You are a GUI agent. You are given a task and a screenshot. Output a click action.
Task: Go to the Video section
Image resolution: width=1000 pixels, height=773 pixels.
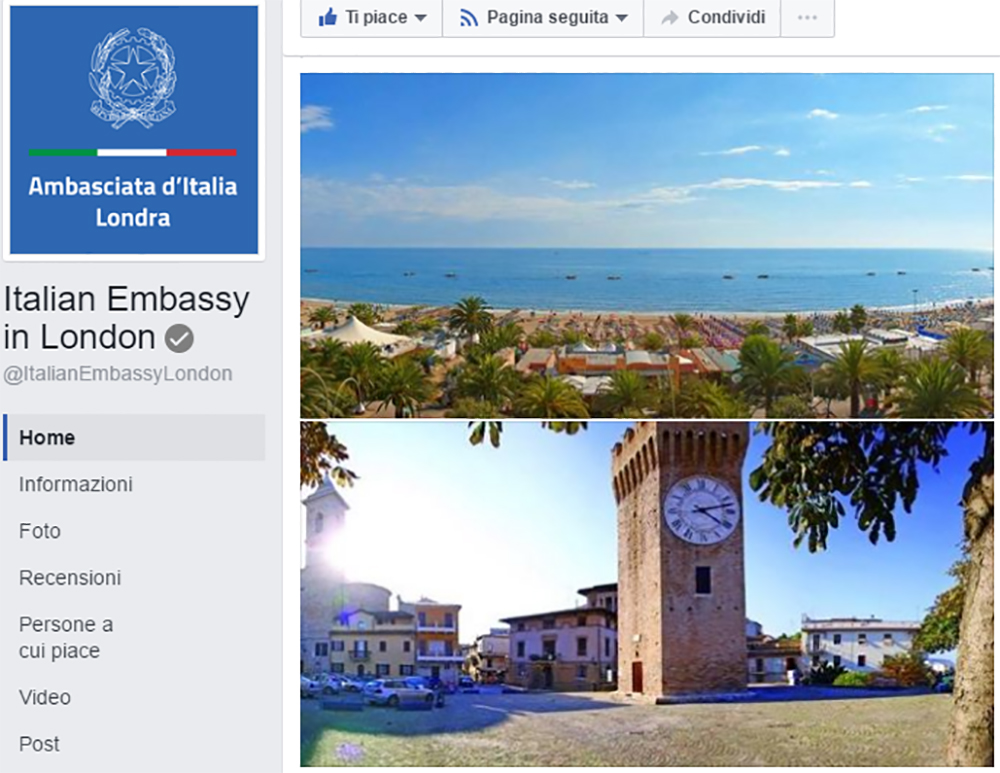pos(45,697)
